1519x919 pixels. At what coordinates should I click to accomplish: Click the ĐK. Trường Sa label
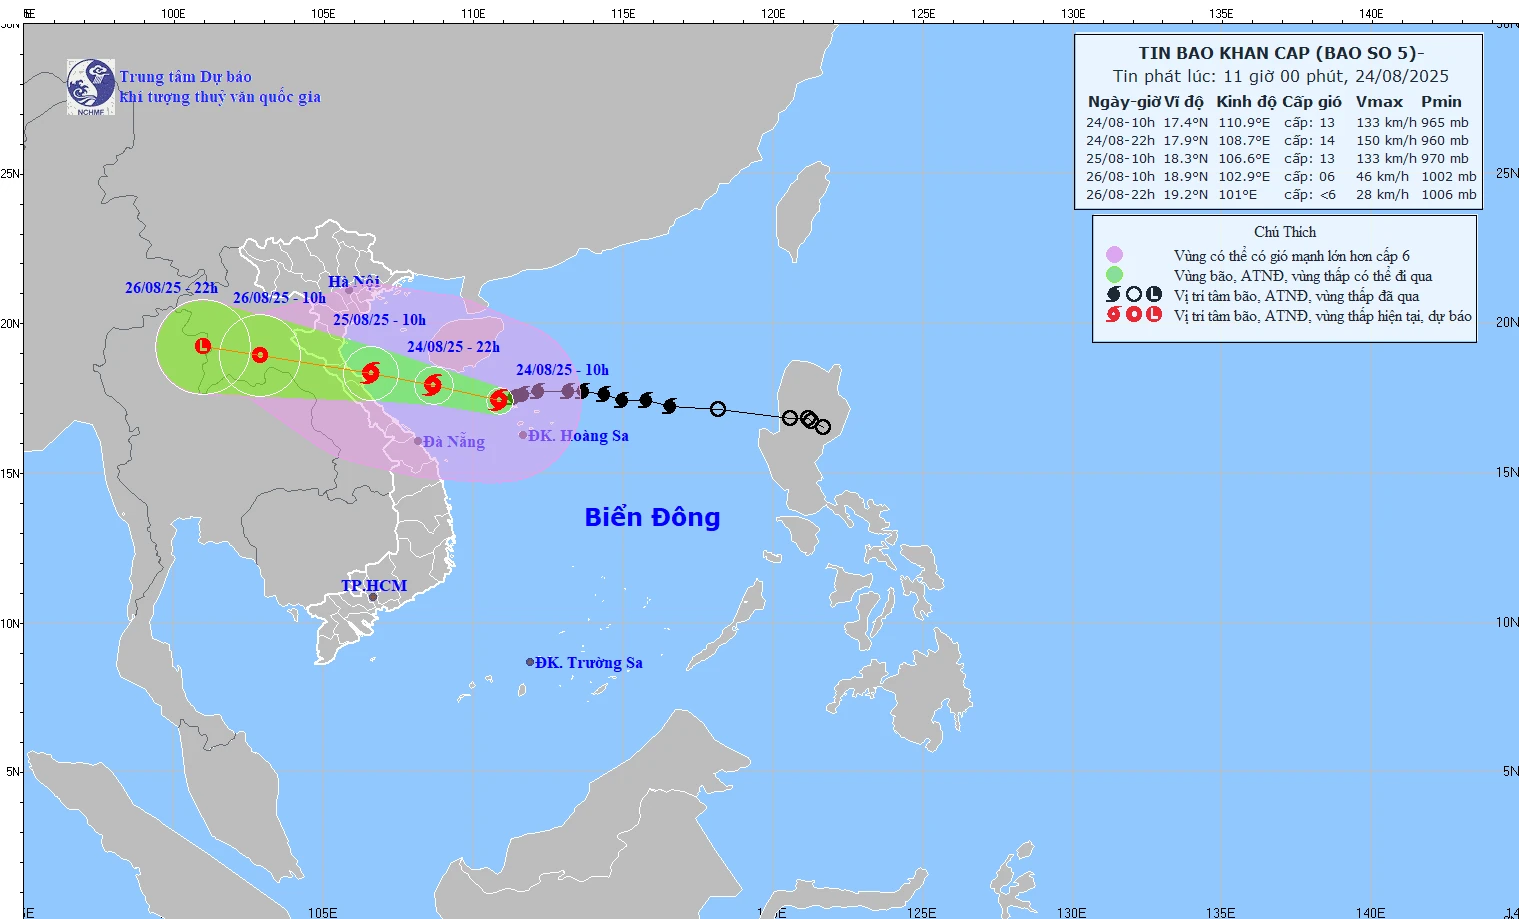(588, 663)
